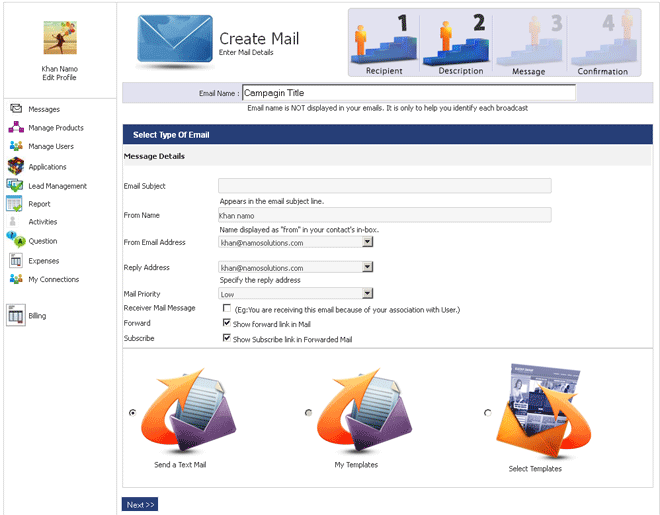Go to step 1 Recipient
This screenshot has height=515, width=660.
coord(384,44)
